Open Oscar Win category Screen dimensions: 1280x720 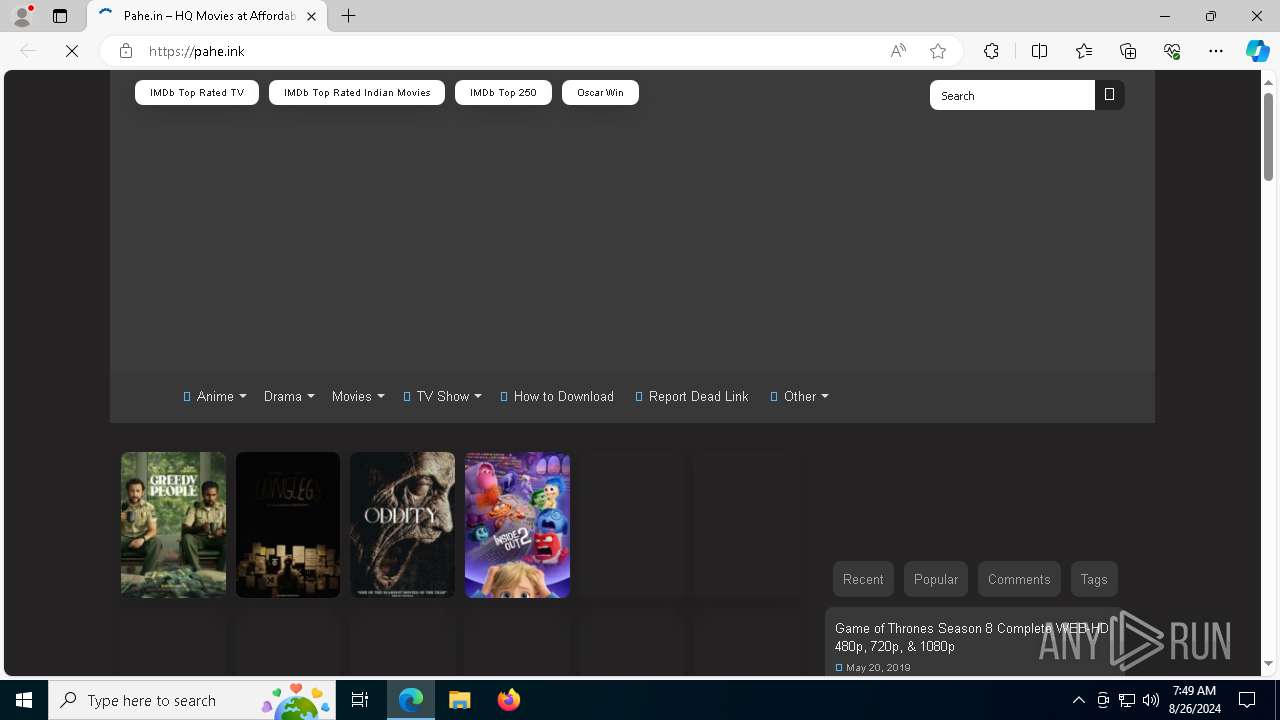click(600, 92)
